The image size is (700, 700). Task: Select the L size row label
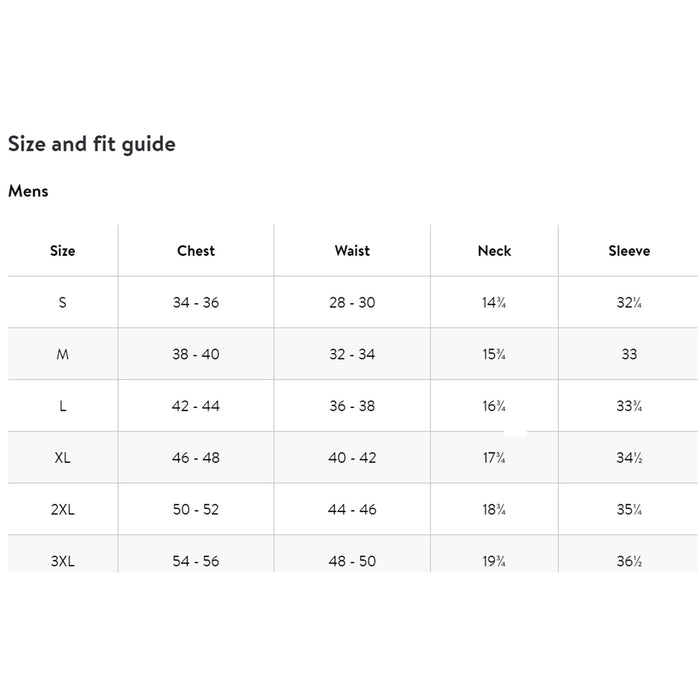62,406
